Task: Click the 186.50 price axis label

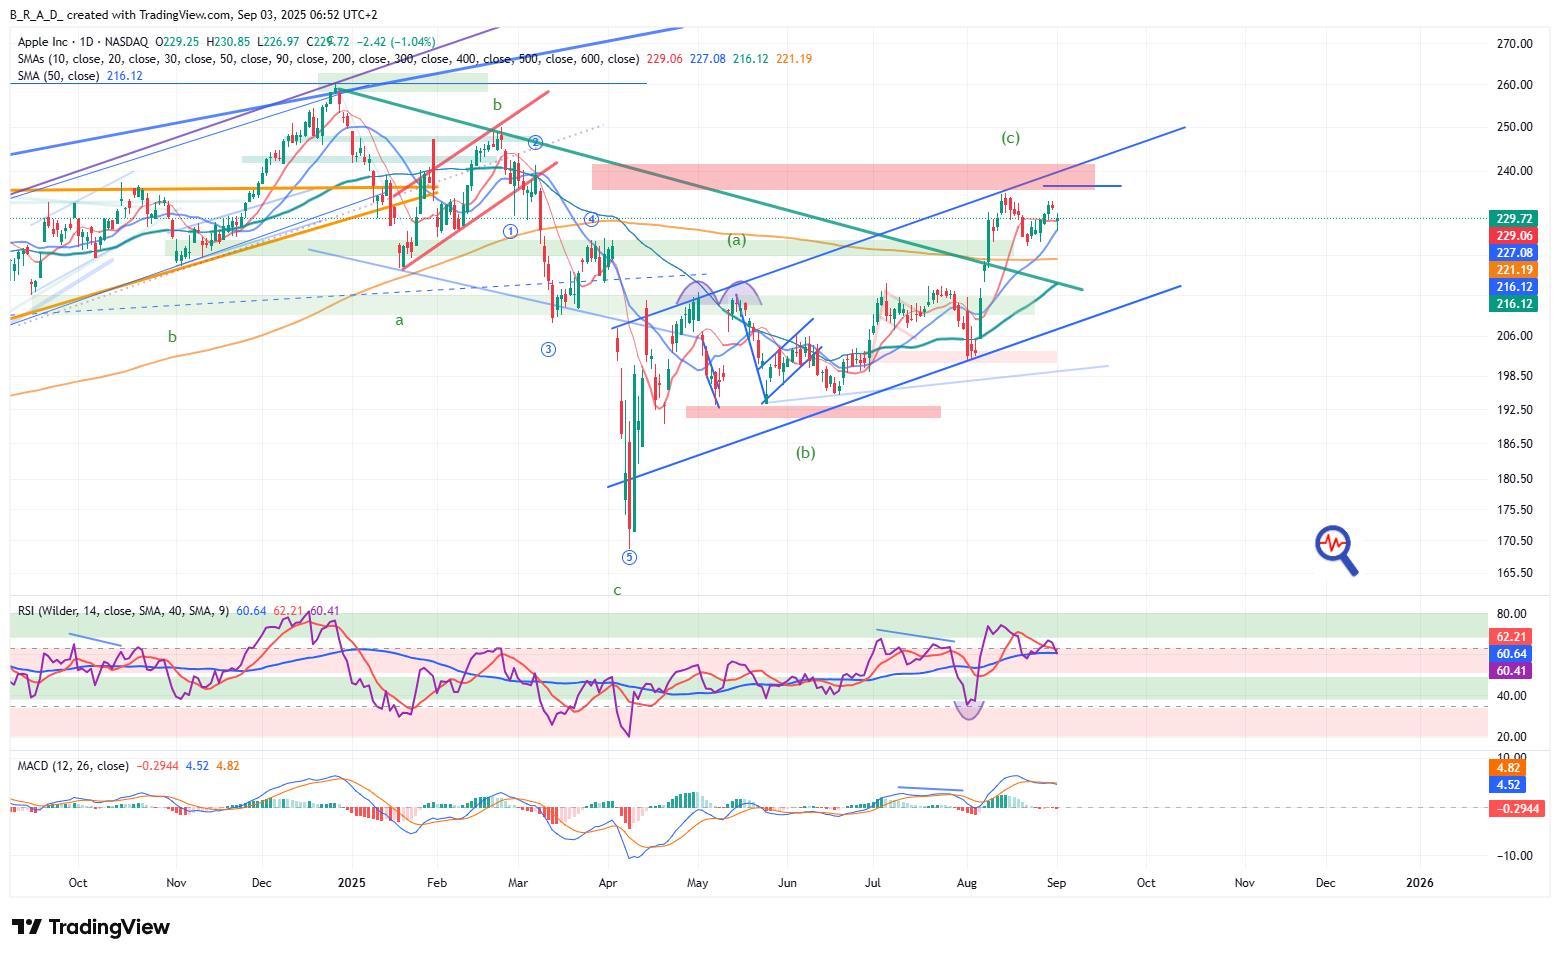Action: pyautogui.click(x=1514, y=444)
